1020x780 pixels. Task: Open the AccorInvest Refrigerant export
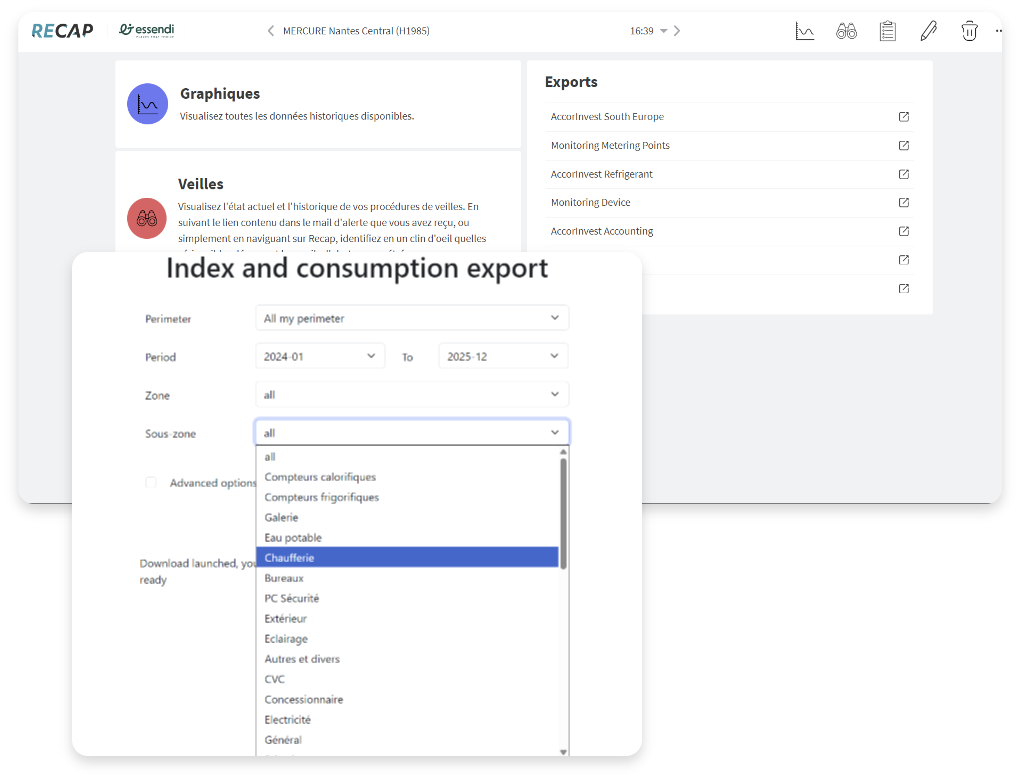point(602,174)
